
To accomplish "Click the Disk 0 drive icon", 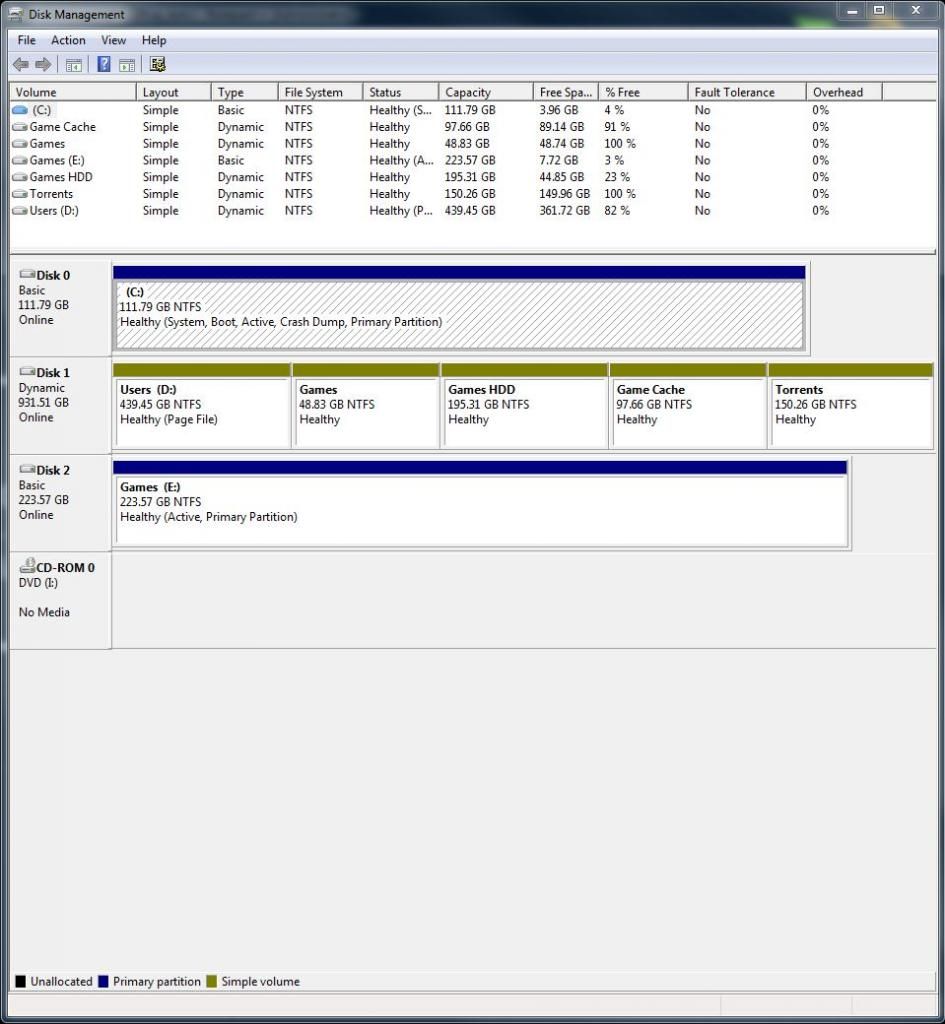I will click(27, 274).
